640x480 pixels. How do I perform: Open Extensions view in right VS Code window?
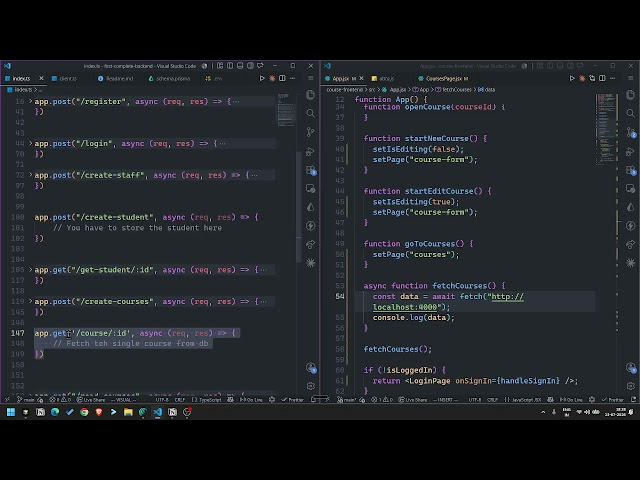[631, 170]
